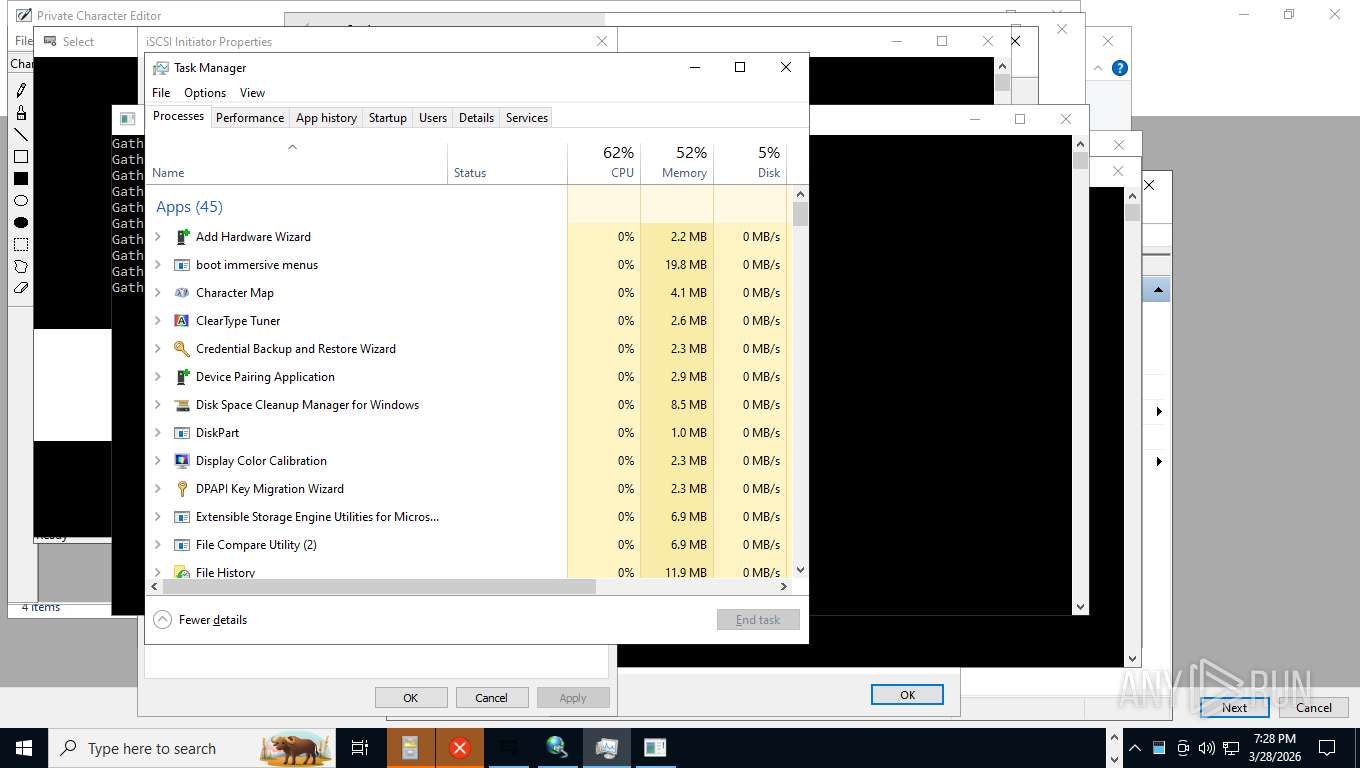The height and width of the screenshot is (768, 1360).
Task: Open Task View from the taskbar
Action: [360, 748]
